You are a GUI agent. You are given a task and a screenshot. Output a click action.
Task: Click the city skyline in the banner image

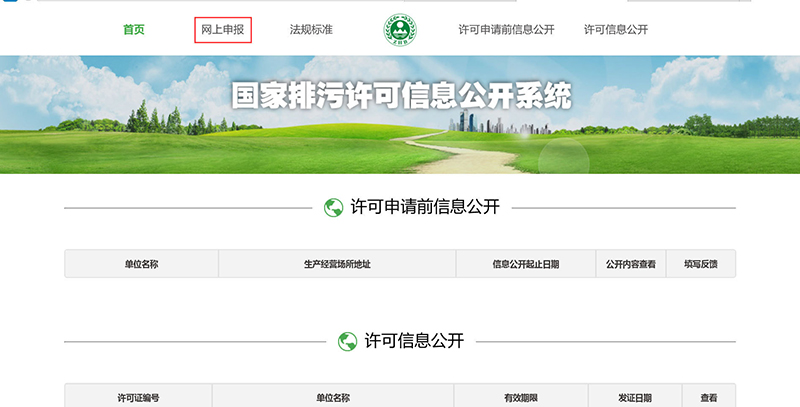point(492,124)
